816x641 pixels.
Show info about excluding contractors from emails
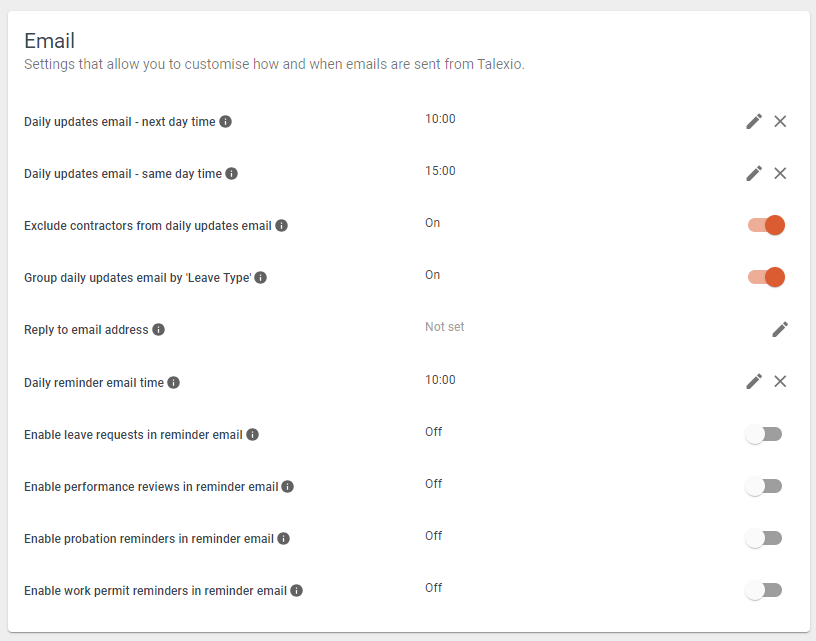[x=281, y=225]
